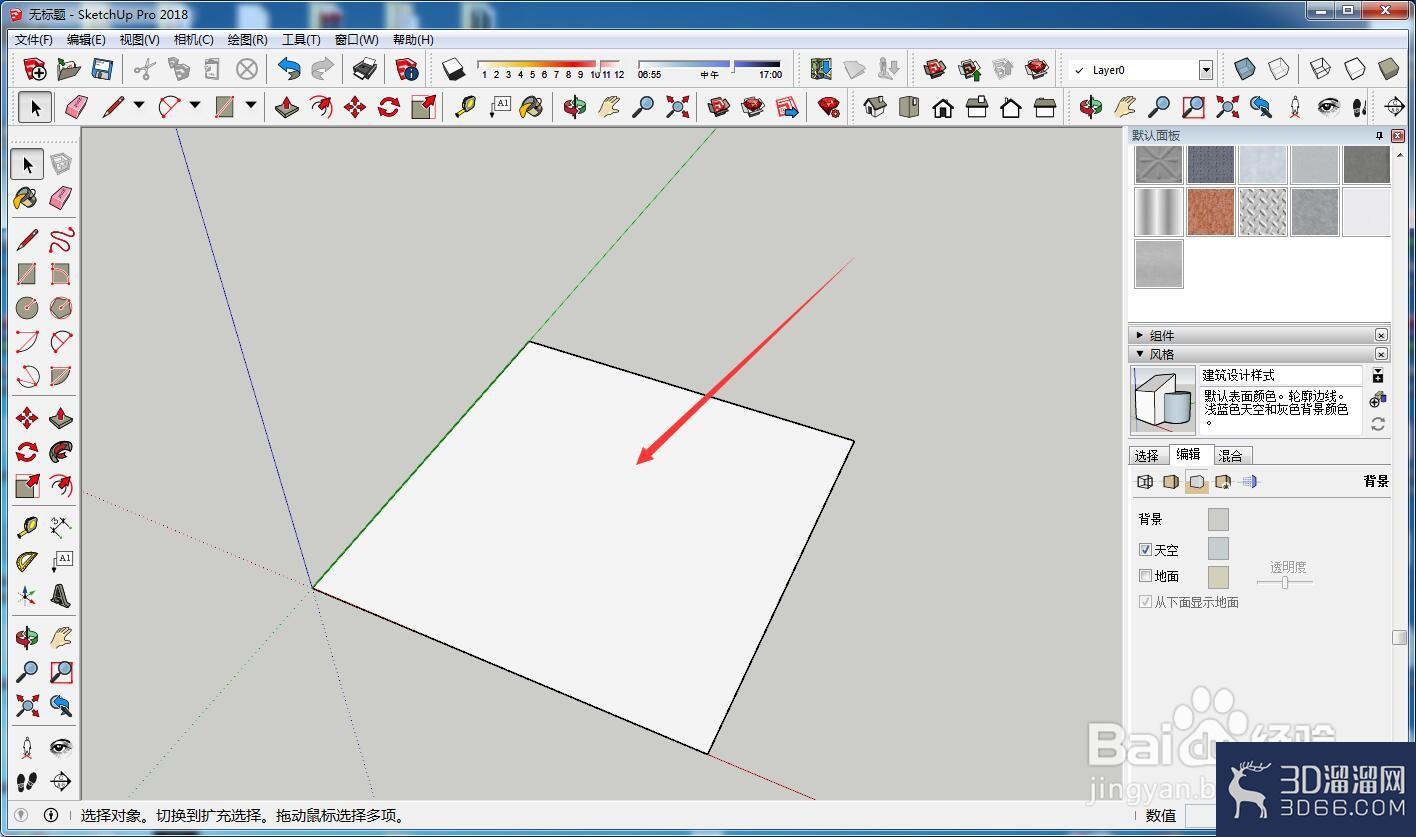1416x837 pixels.
Task: Switch to Iso view
Action: click(x=875, y=107)
